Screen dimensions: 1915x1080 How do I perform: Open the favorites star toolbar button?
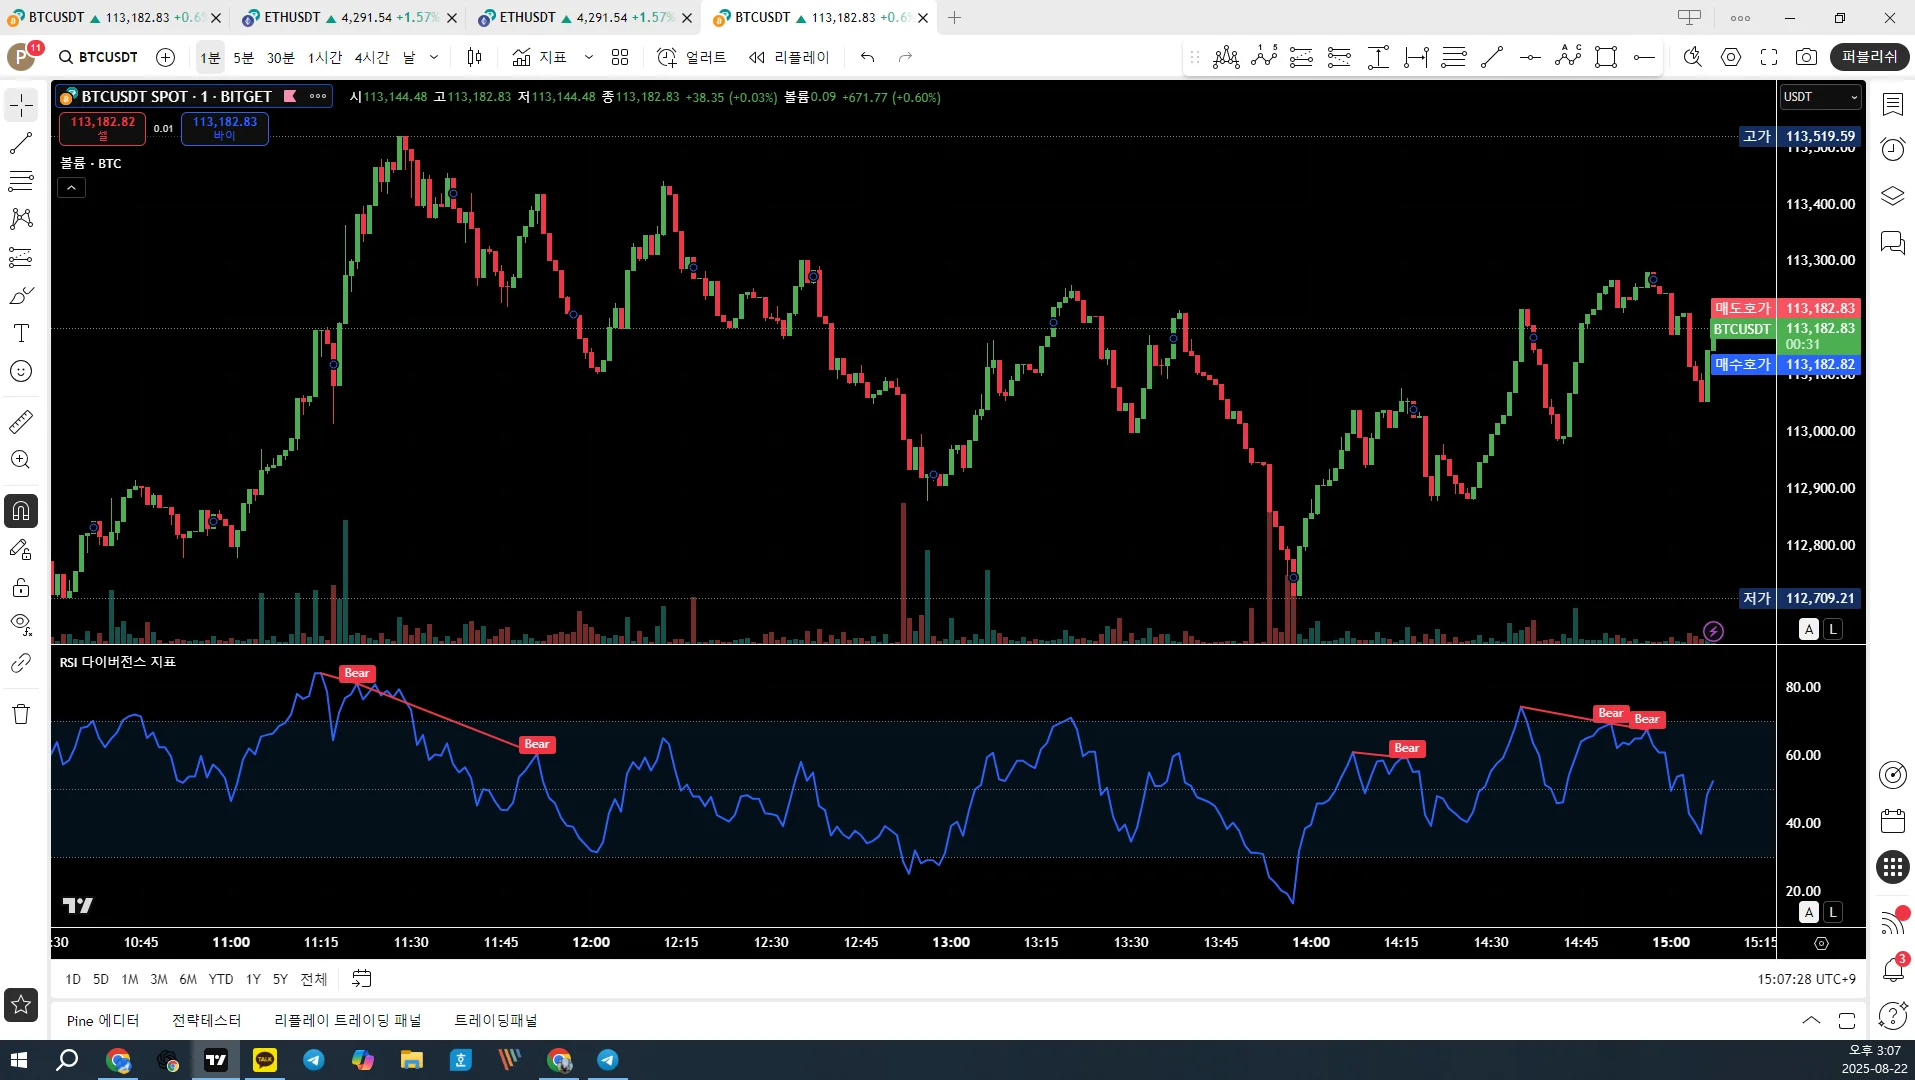[x=21, y=1004]
